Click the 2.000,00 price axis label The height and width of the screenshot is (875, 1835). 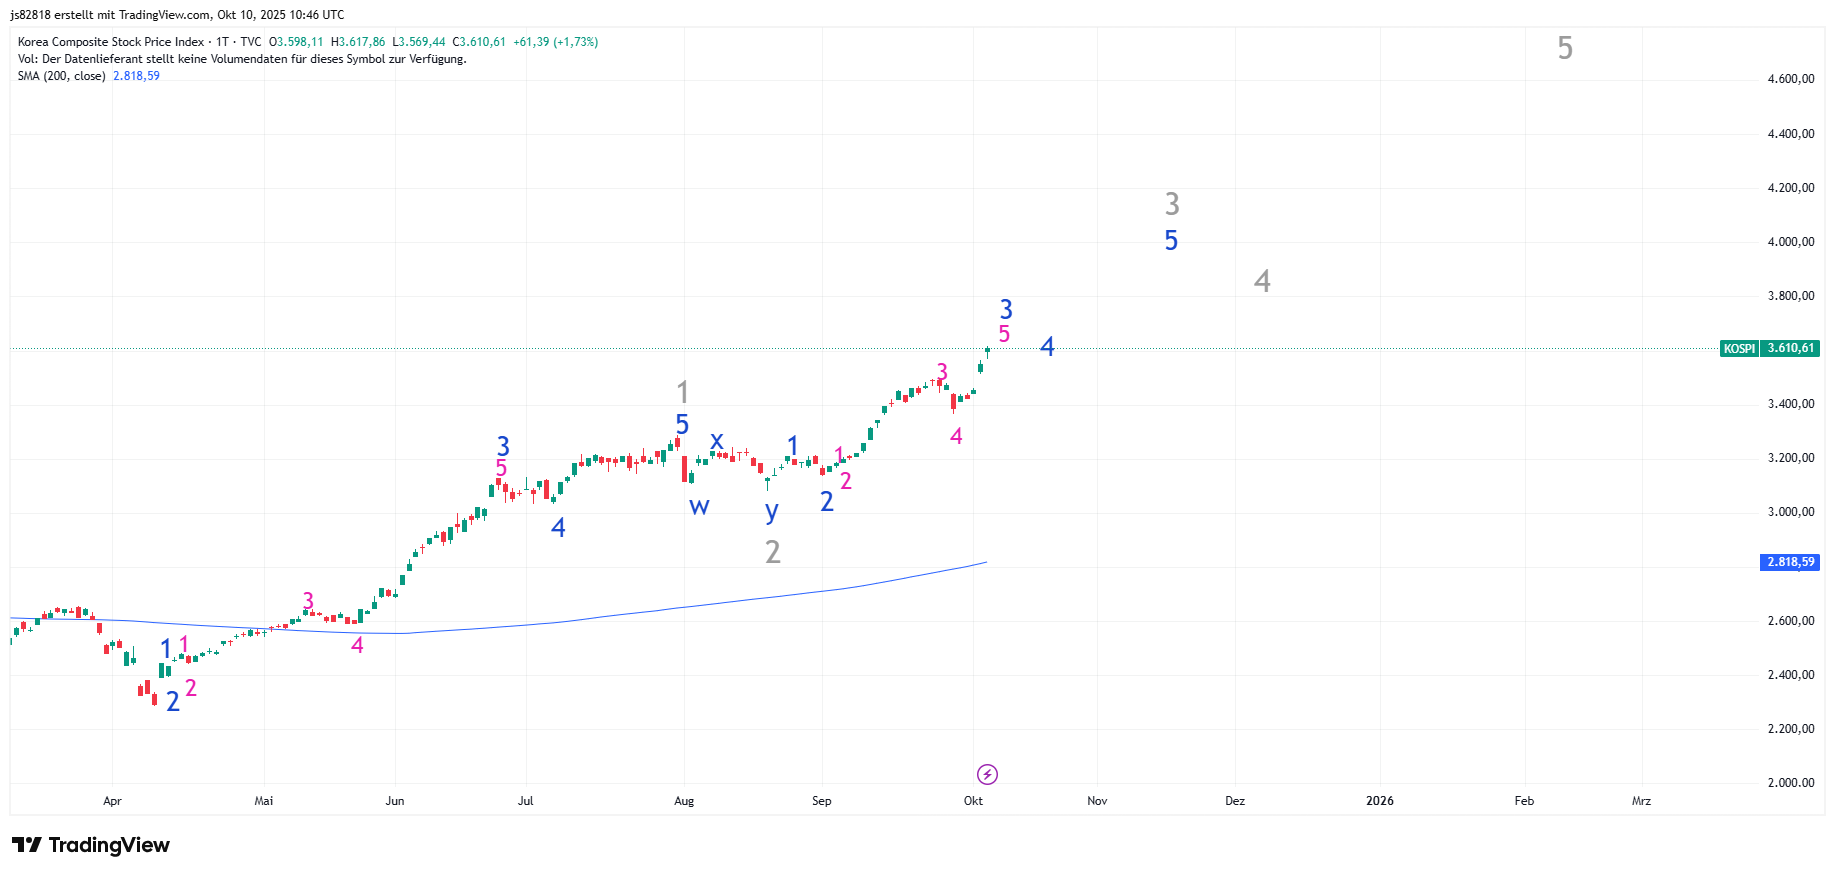point(1790,783)
